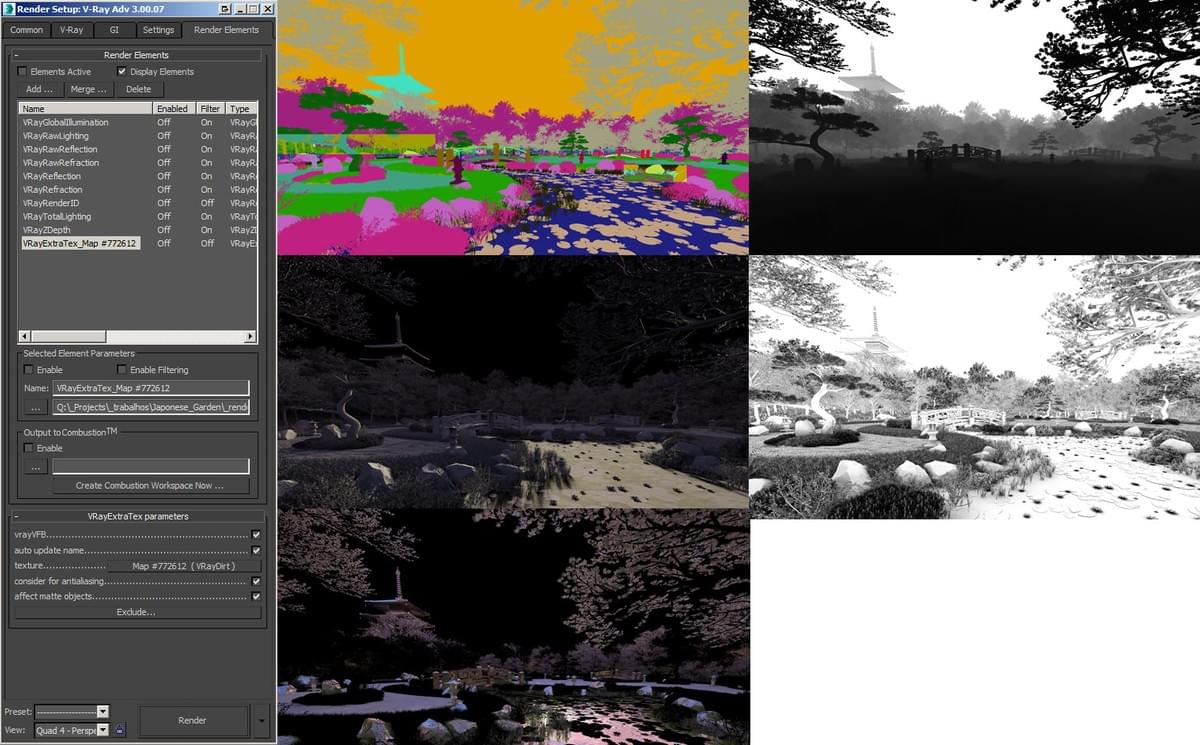This screenshot has height=745, width=1200.
Task: Open the GI tab
Action: [112, 30]
